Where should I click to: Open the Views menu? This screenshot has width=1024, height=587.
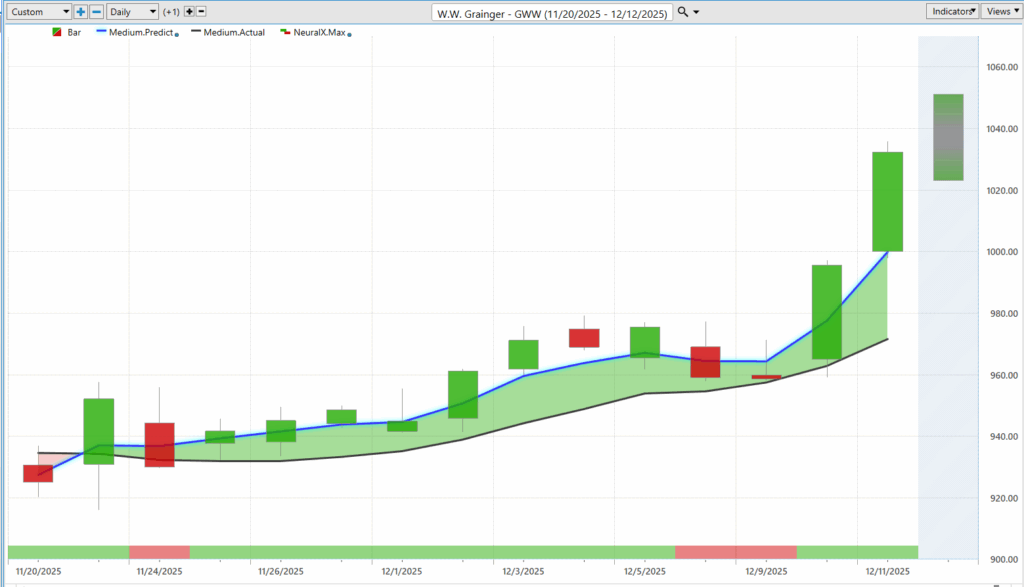click(999, 11)
